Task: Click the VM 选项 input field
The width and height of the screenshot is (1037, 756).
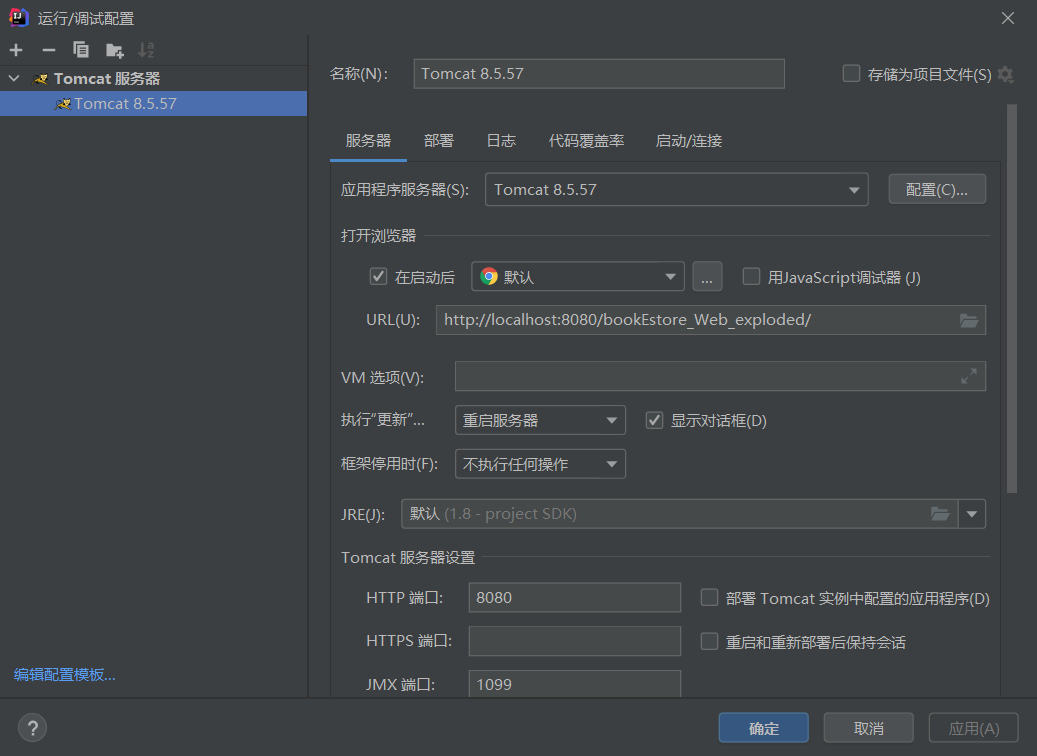Action: click(720, 376)
